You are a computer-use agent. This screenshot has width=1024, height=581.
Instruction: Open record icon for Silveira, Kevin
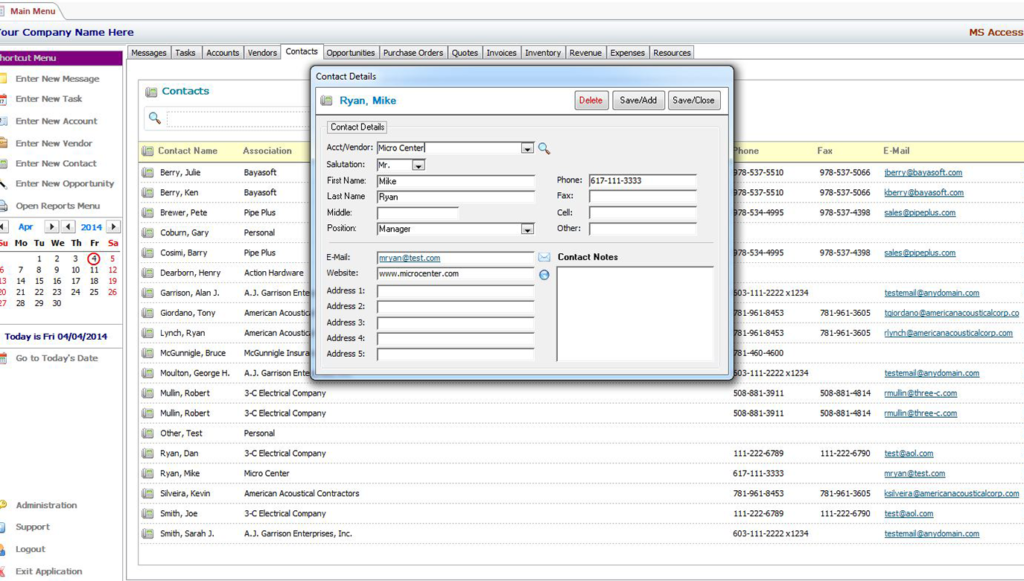pyautogui.click(x=148, y=494)
